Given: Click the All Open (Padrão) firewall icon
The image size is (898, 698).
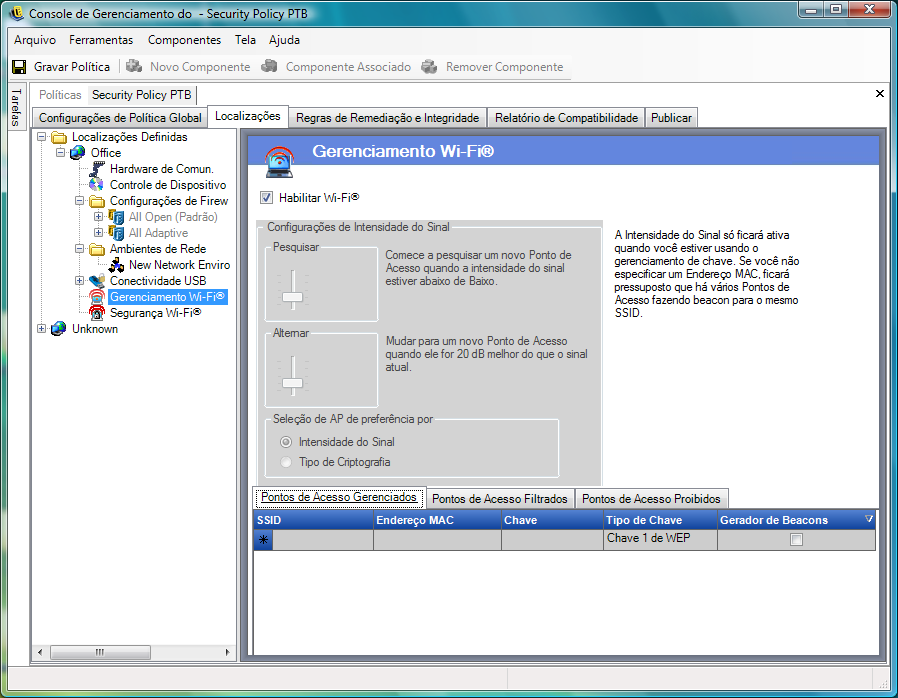Looking at the screenshot, I should 116,217.
